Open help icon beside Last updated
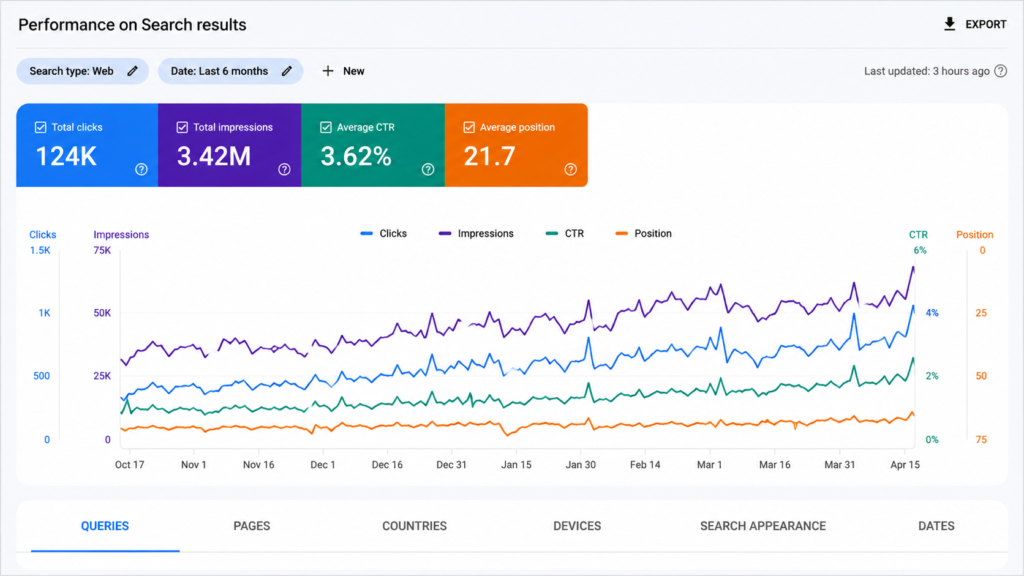This screenshot has width=1024, height=576. point(1000,71)
